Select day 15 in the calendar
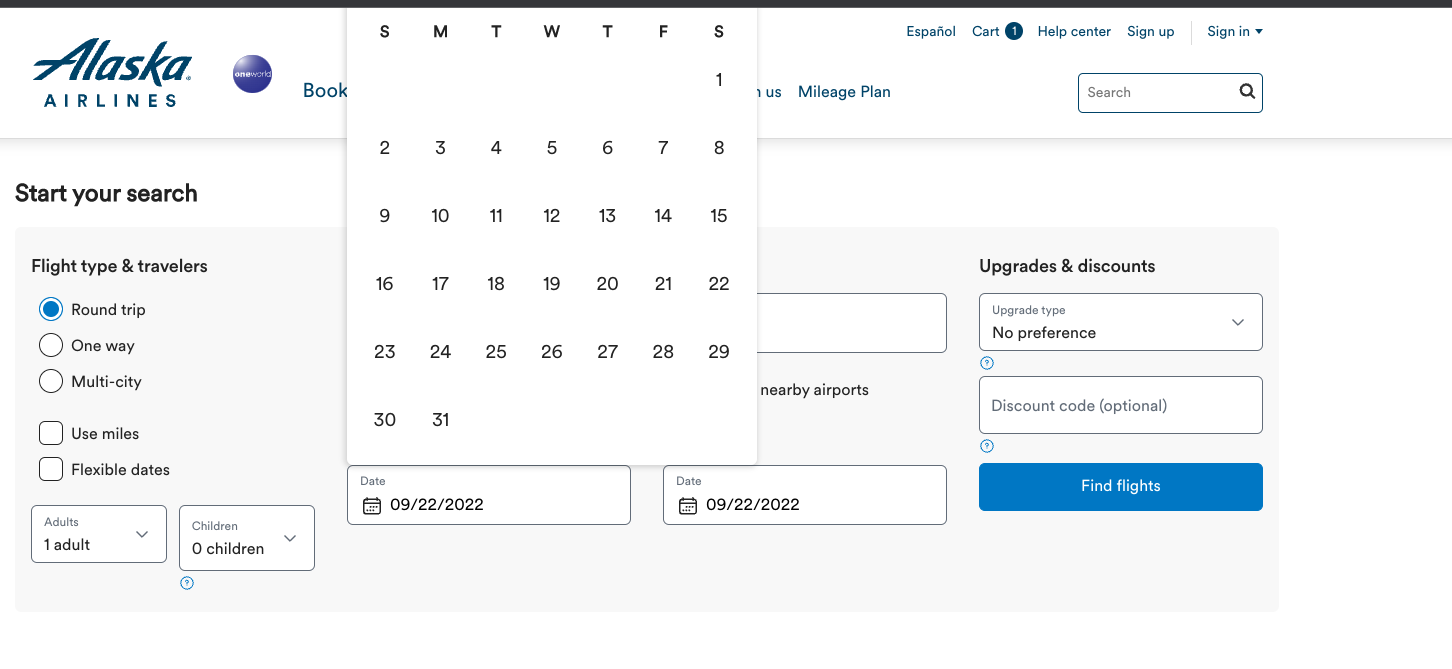Image resolution: width=1452 pixels, height=669 pixels. pyautogui.click(x=718, y=215)
